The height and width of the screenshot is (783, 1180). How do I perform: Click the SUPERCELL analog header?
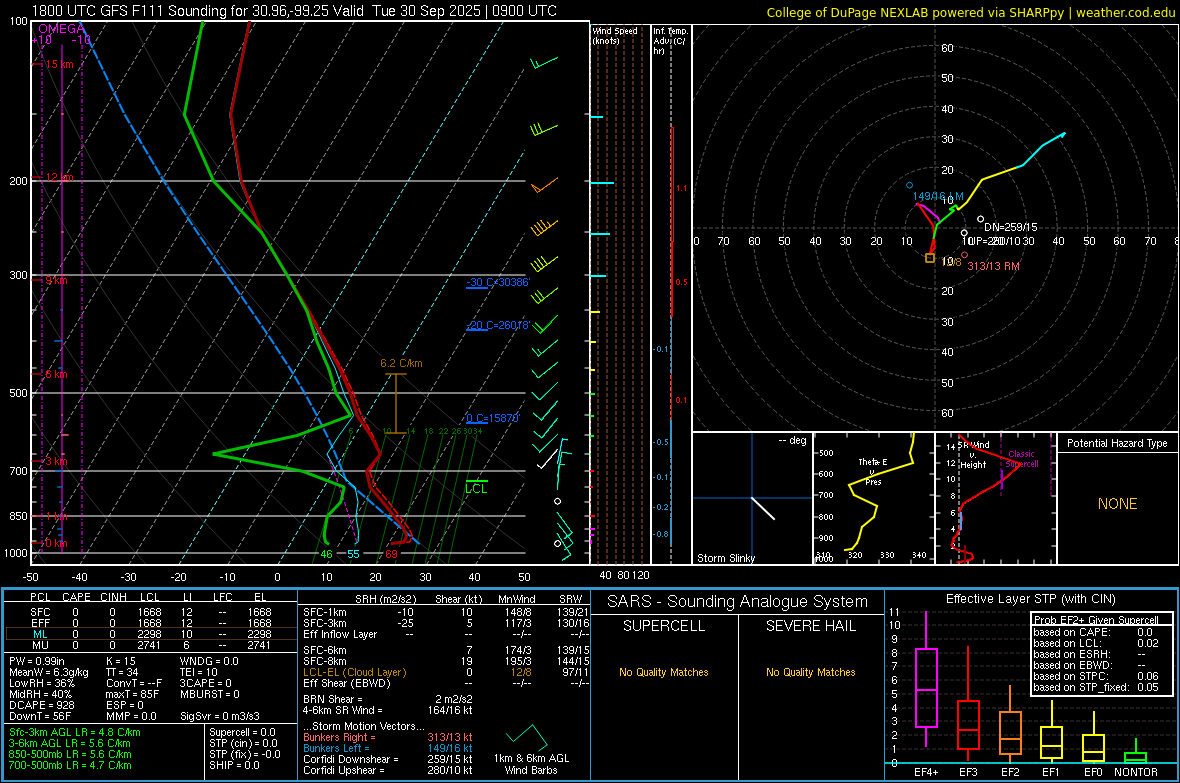point(664,626)
